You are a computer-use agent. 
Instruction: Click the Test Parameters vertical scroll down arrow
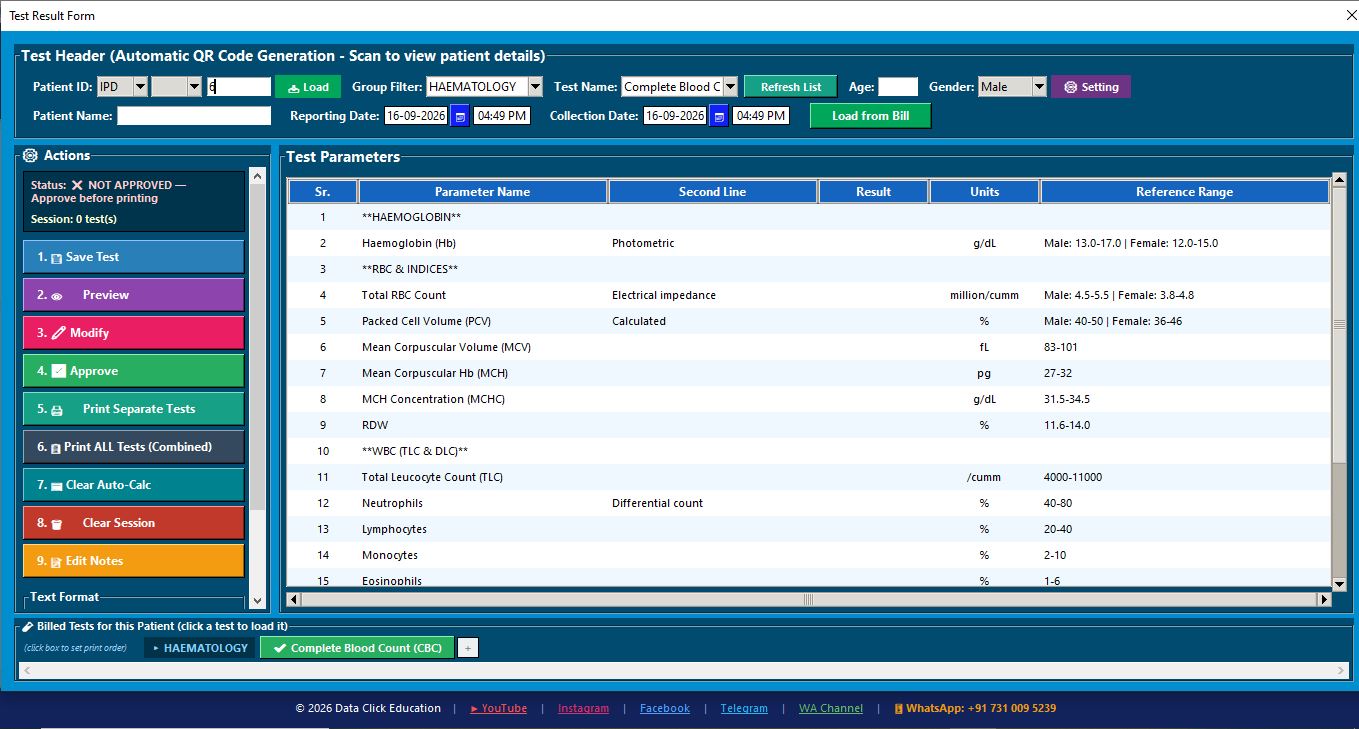tap(1340, 583)
